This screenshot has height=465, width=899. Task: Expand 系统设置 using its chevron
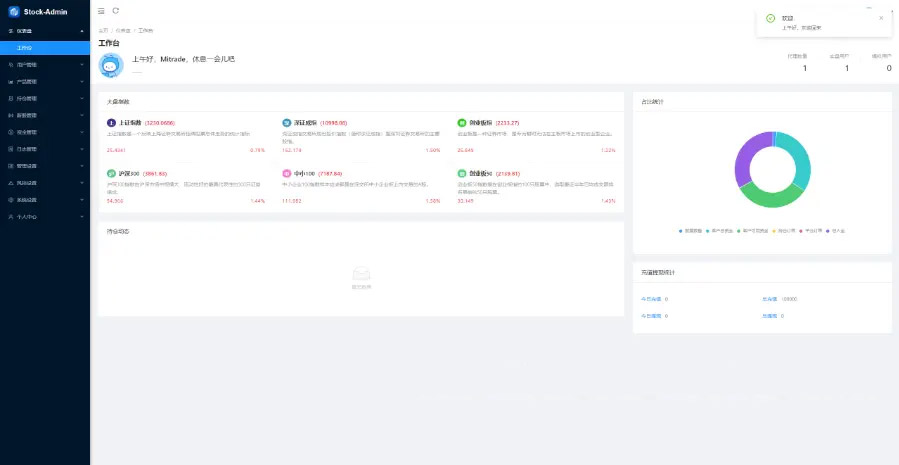point(82,200)
